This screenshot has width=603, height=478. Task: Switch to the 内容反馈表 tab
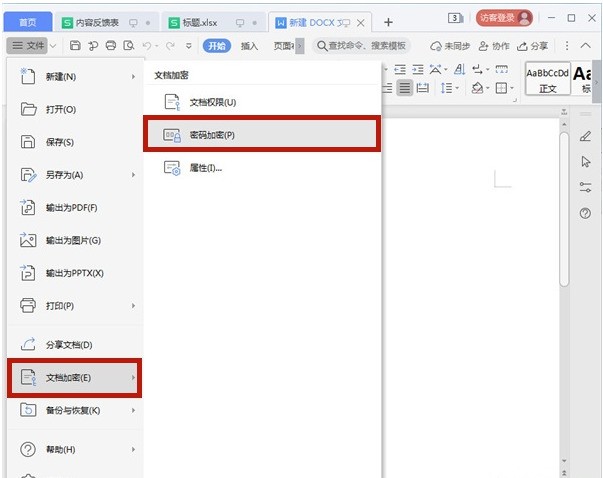click(96, 21)
